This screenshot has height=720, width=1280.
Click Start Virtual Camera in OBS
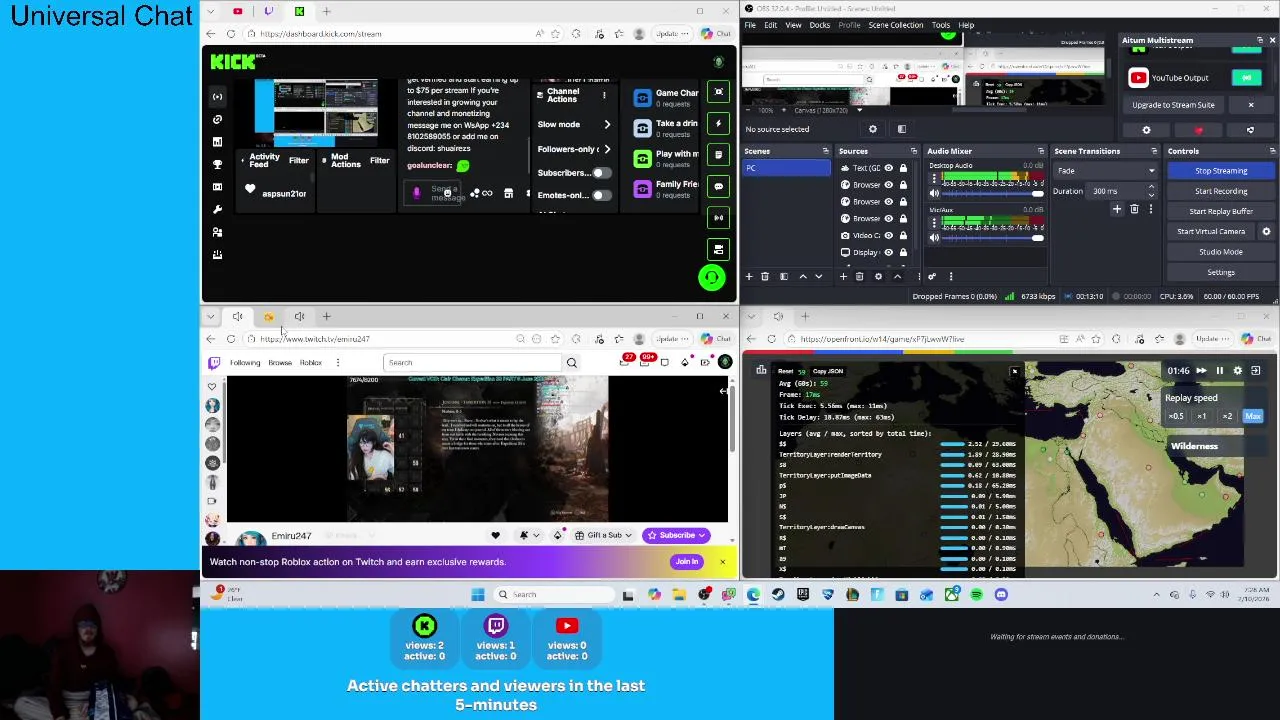coord(1210,231)
